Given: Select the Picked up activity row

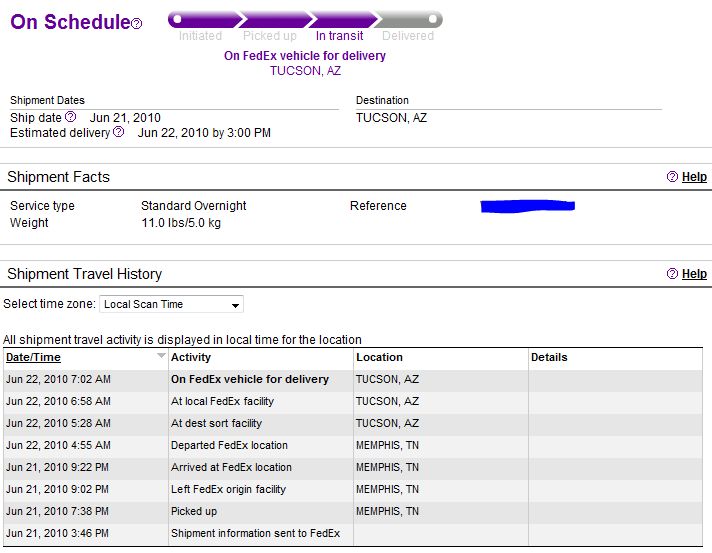Looking at the screenshot, I should click(353, 511).
